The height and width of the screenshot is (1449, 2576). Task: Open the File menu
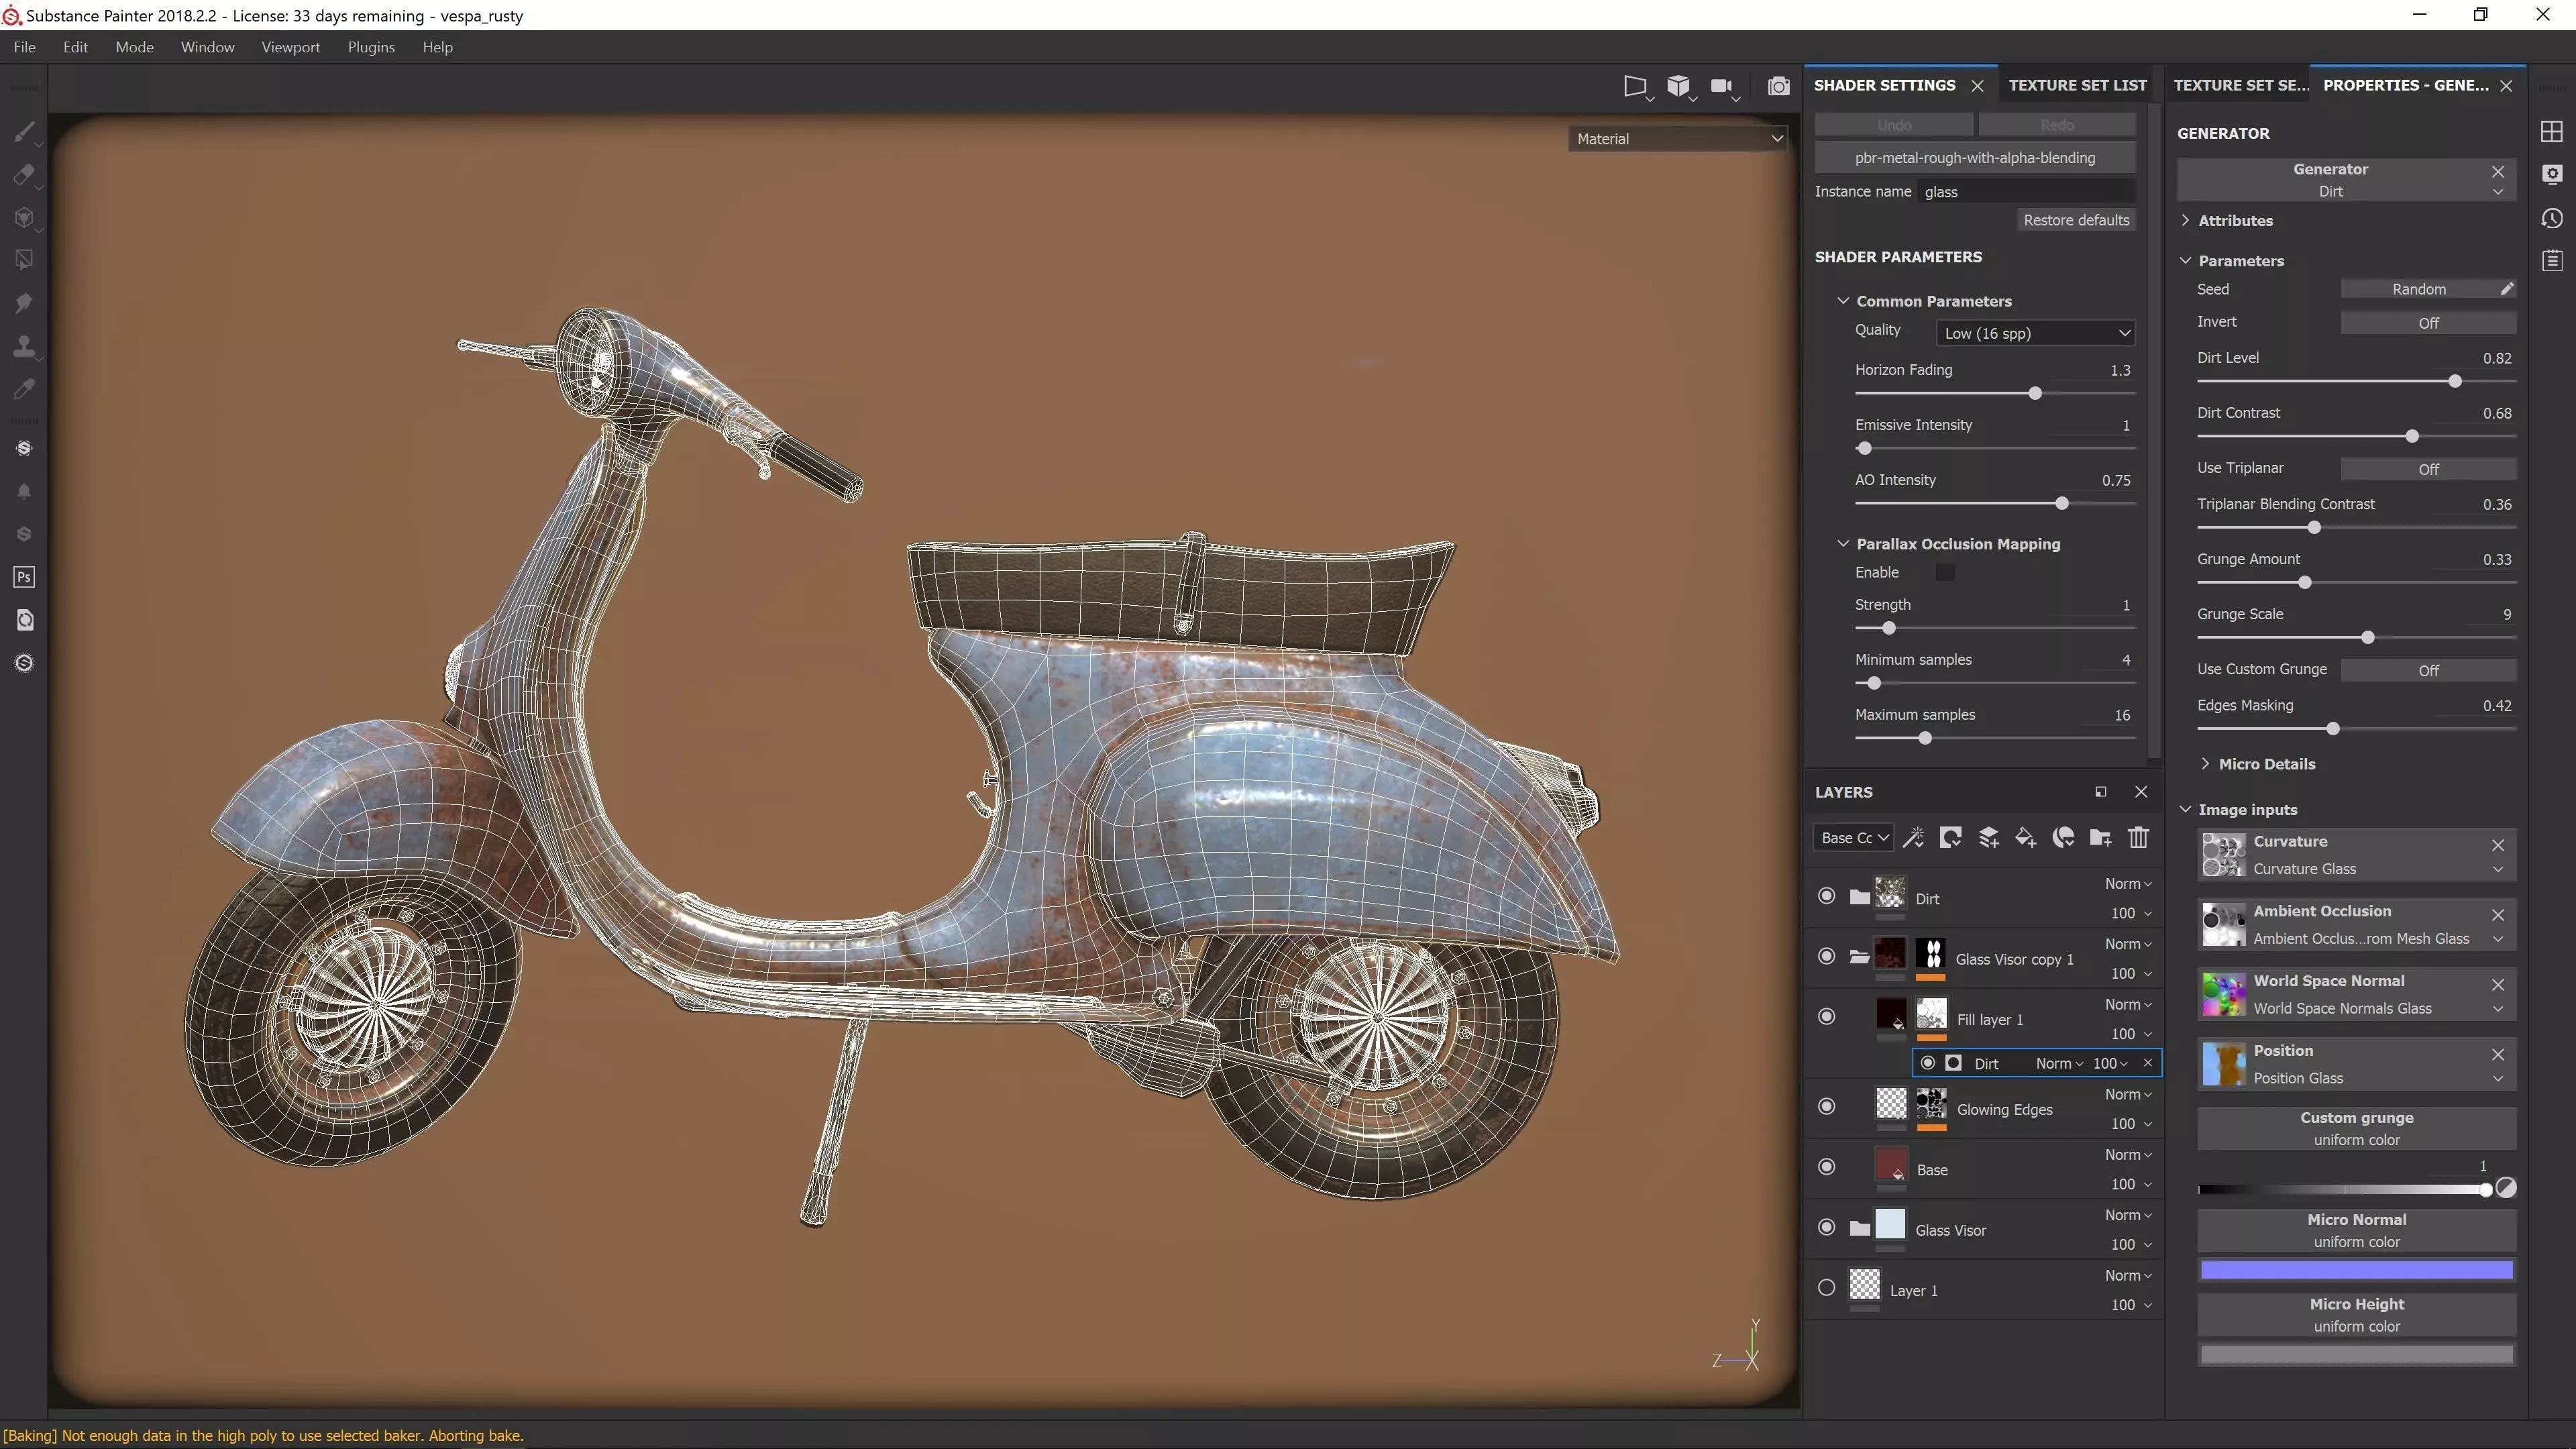[x=24, y=47]
